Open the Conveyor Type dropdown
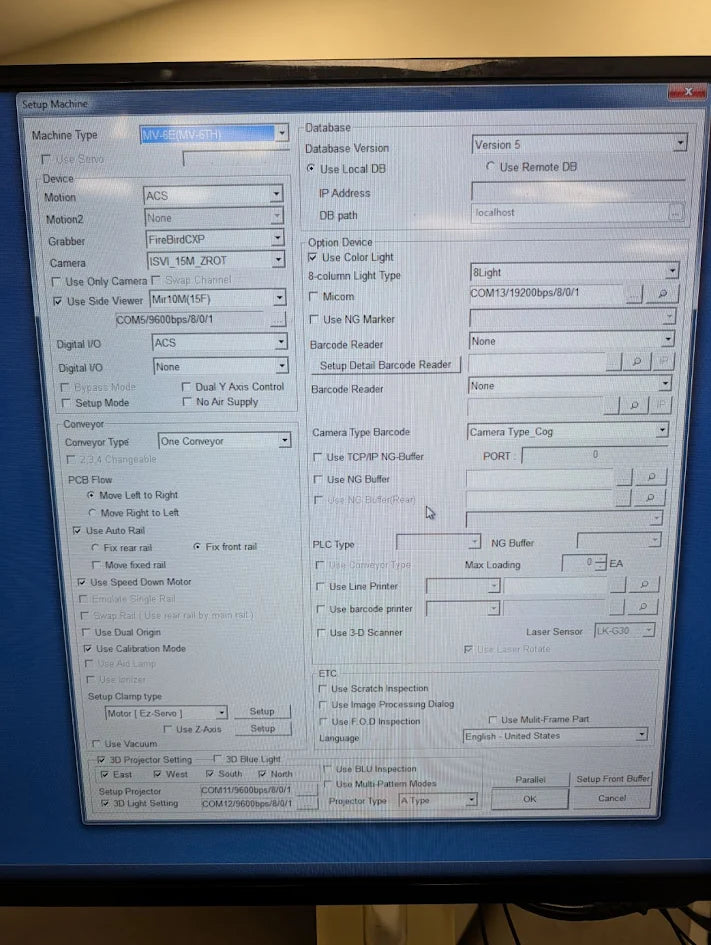Image resolution: width=711 pixels, height=945 pixels. pyautogui.click(x=285, y=441)
